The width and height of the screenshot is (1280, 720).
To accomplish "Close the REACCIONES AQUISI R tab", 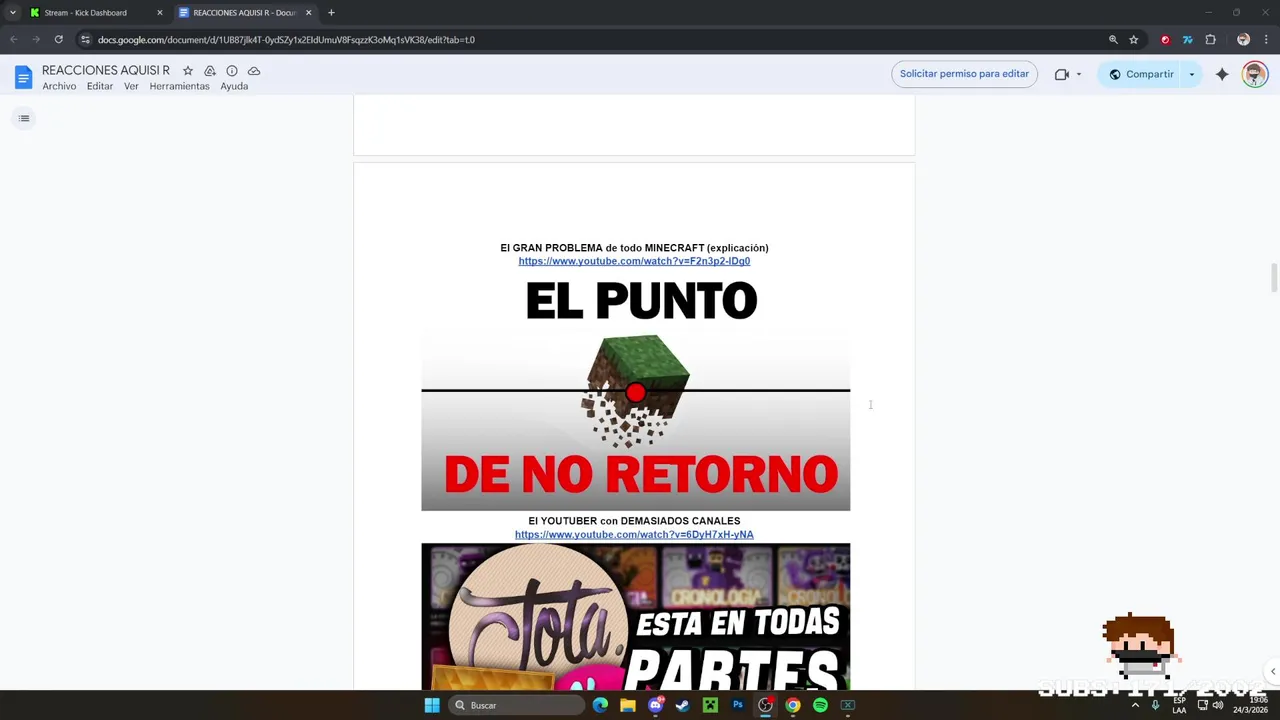I will (308, 13).
